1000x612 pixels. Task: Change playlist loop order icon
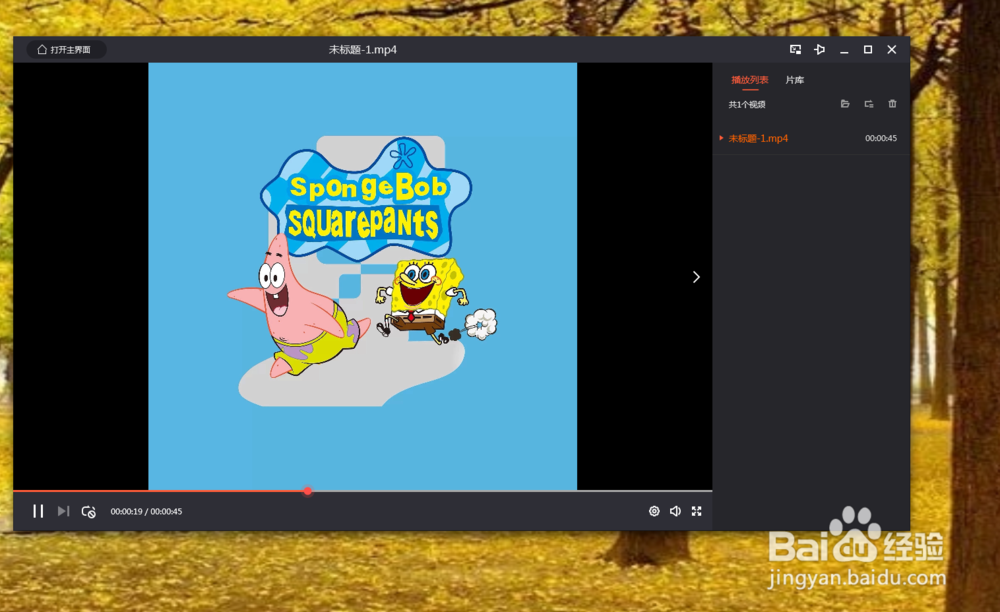point(869,104)
